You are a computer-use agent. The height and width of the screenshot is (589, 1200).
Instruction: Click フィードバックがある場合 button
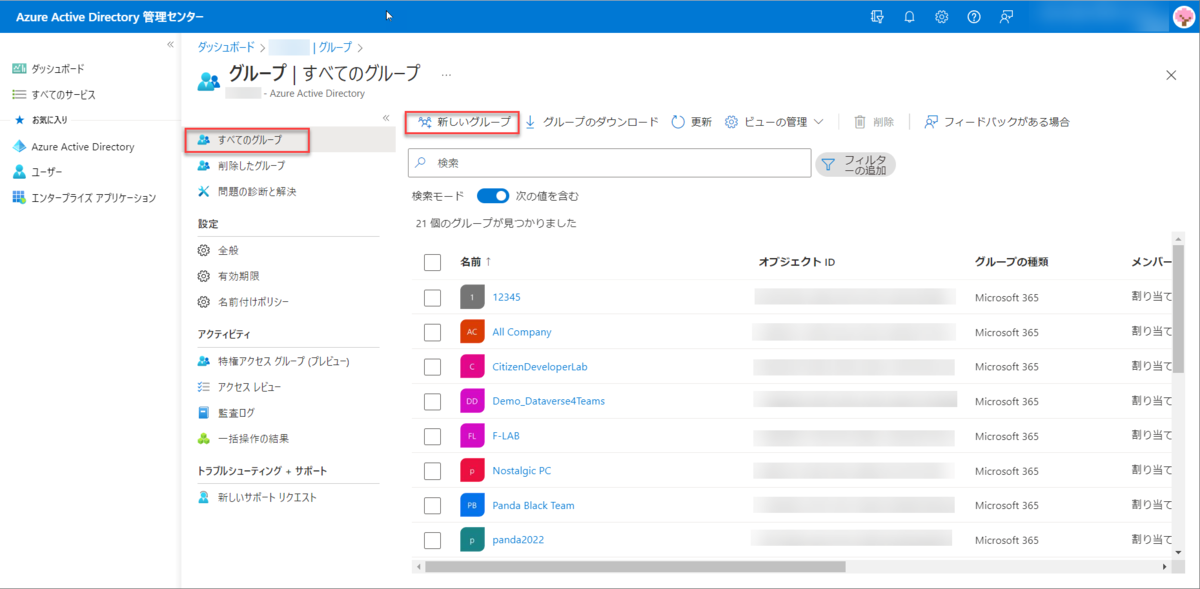click(997, 122)
